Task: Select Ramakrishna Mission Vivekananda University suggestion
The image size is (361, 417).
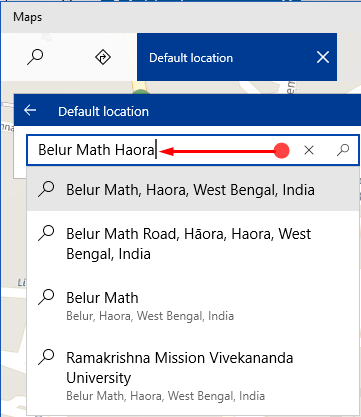Action: click(193, 376)
